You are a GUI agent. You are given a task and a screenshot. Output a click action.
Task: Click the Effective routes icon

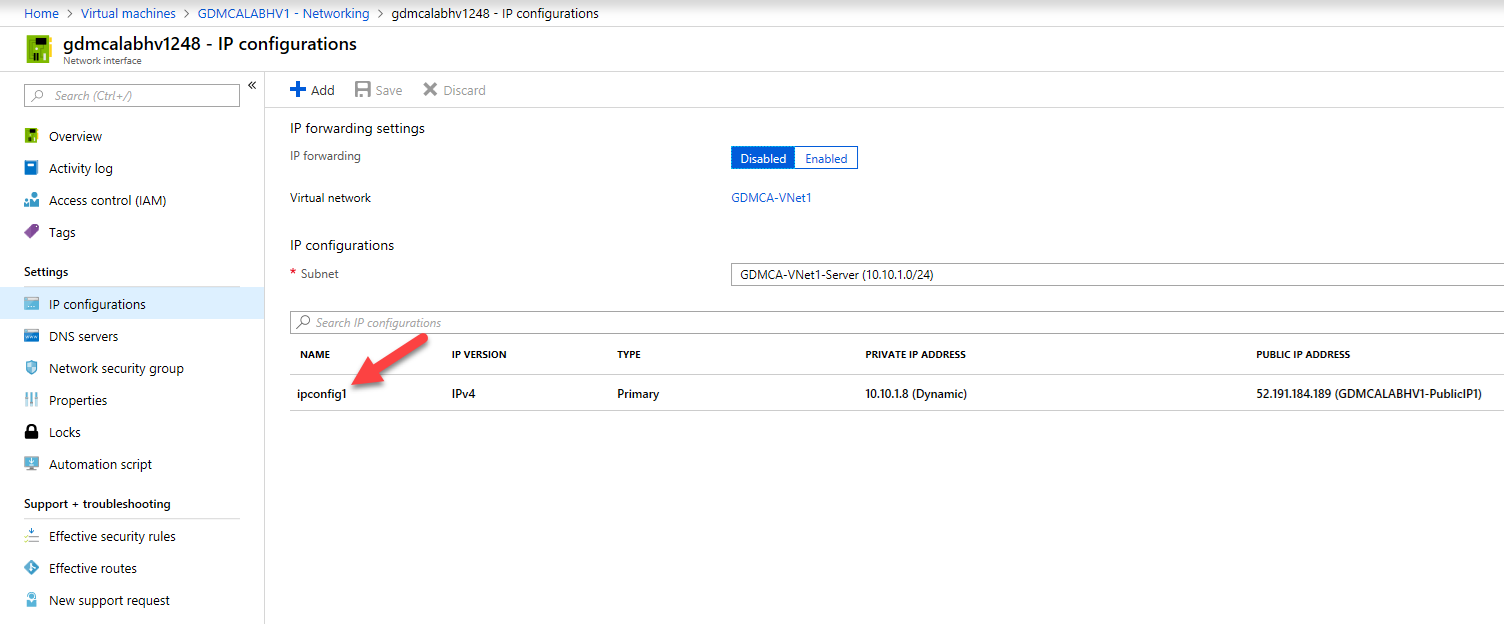pos(31,568)
